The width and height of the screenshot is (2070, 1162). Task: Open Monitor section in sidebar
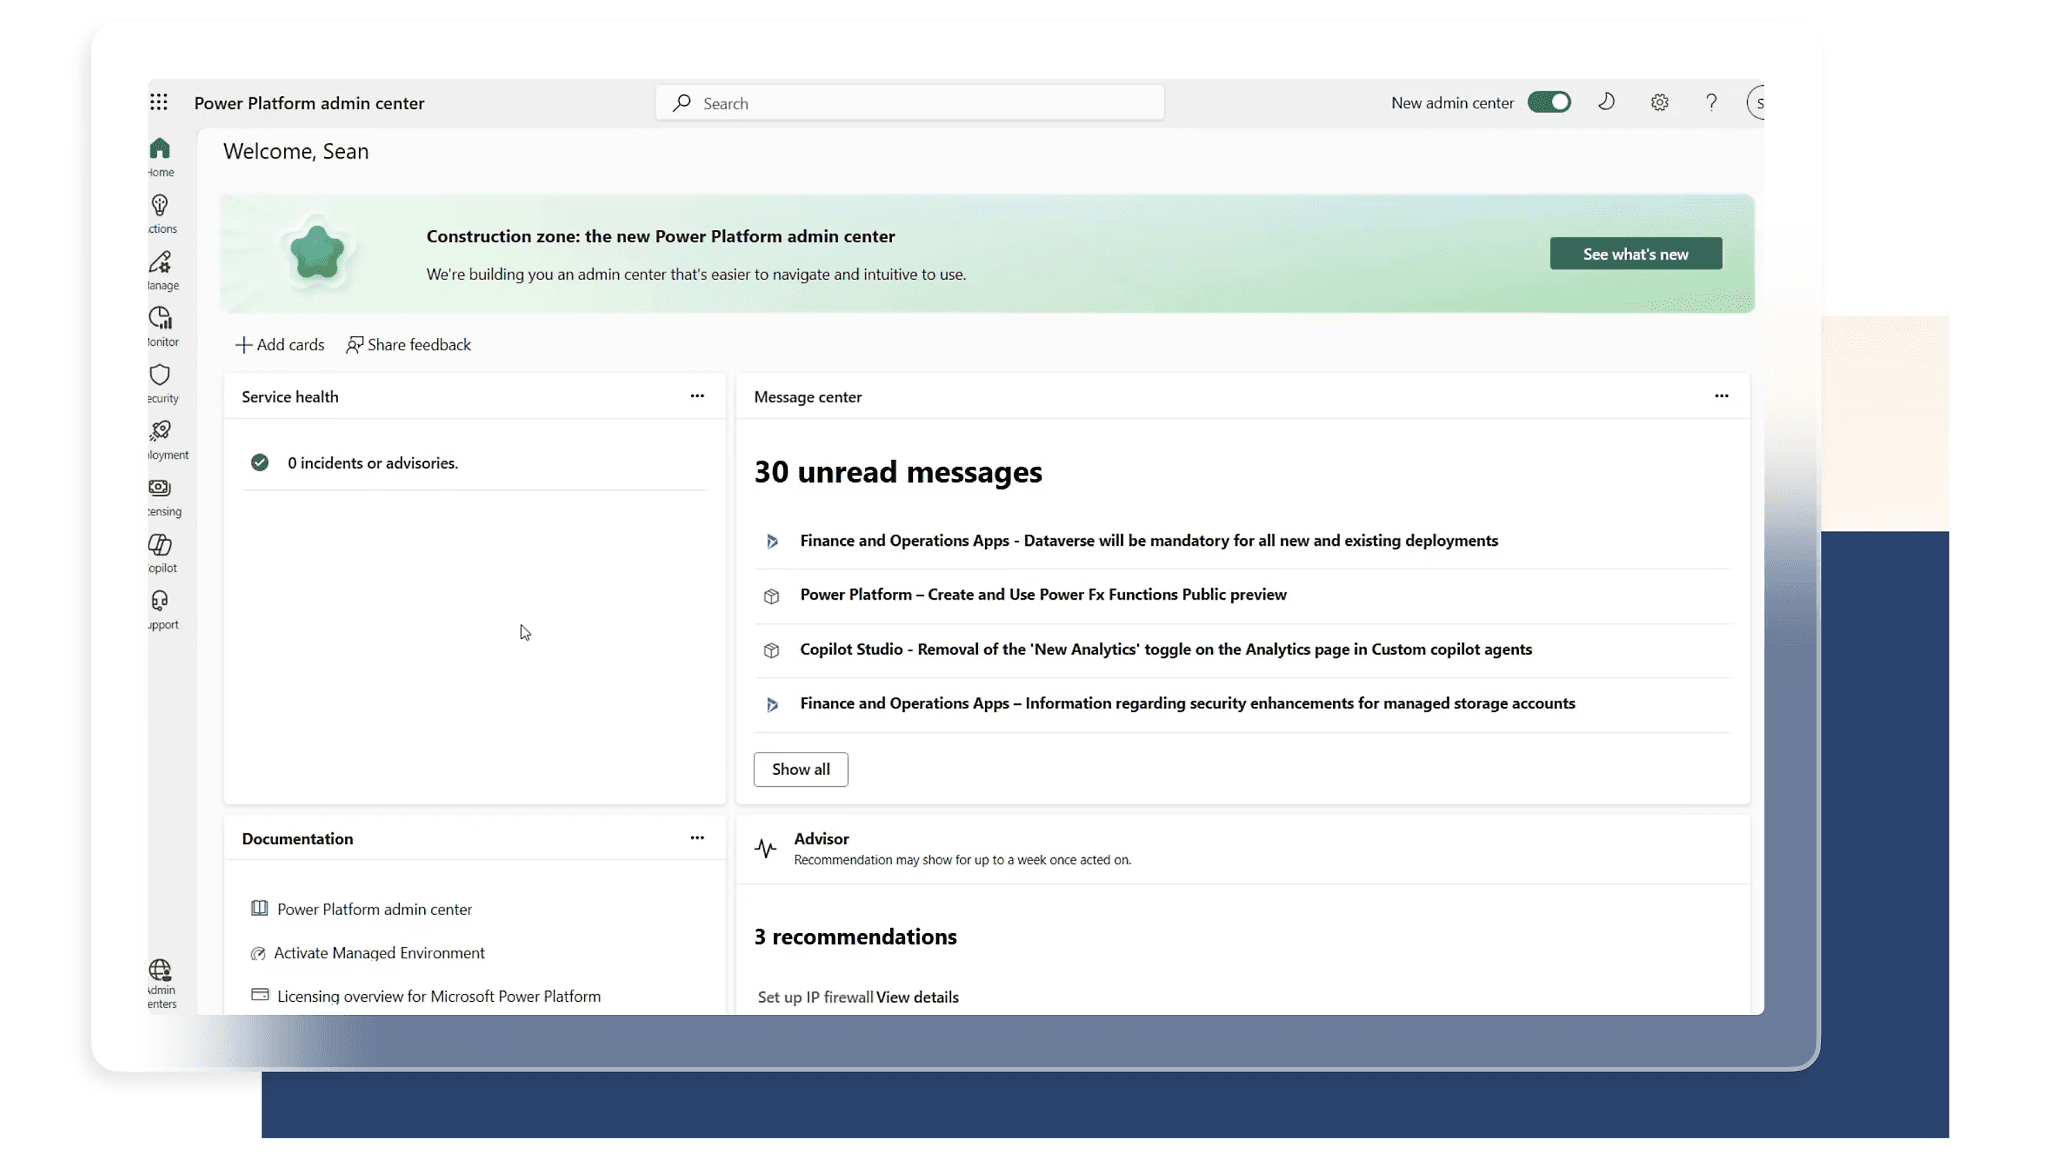tap(160, 326)
